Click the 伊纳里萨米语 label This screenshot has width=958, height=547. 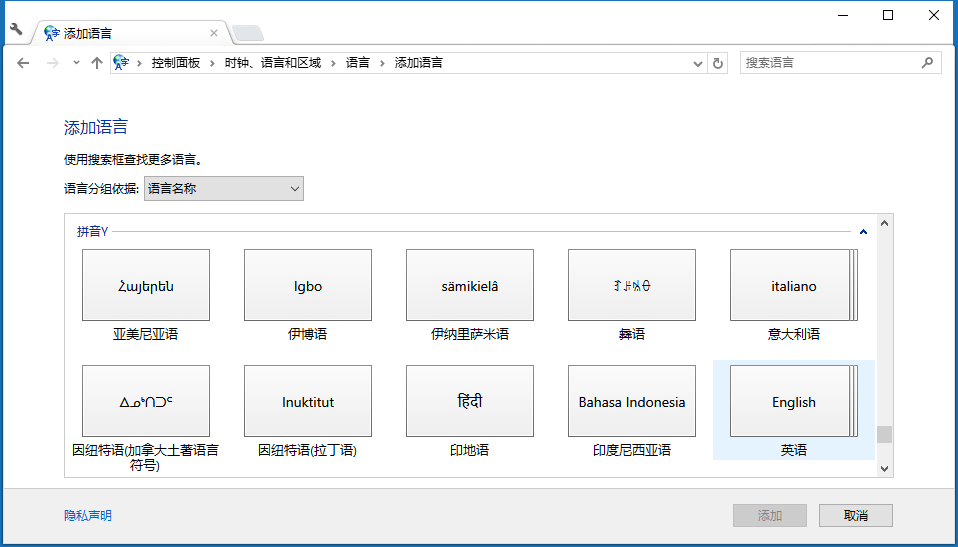(x=470, y=334)
